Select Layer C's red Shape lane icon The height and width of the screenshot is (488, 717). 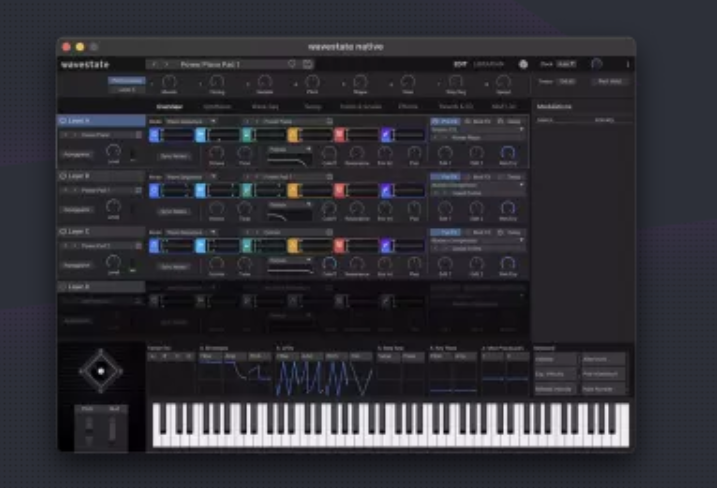[339, 246]
